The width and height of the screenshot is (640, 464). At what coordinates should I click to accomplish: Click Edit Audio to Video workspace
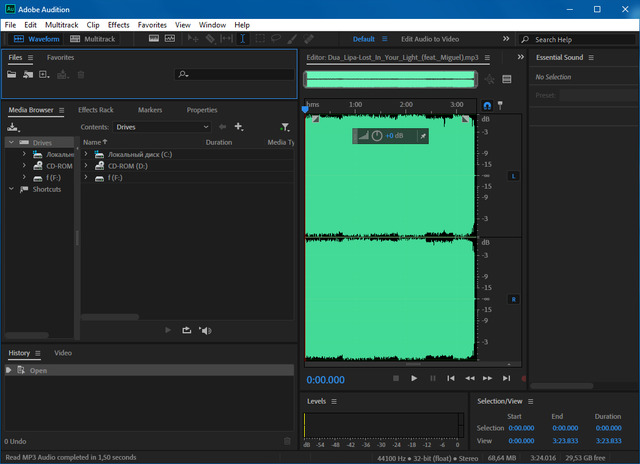point(429,39)
